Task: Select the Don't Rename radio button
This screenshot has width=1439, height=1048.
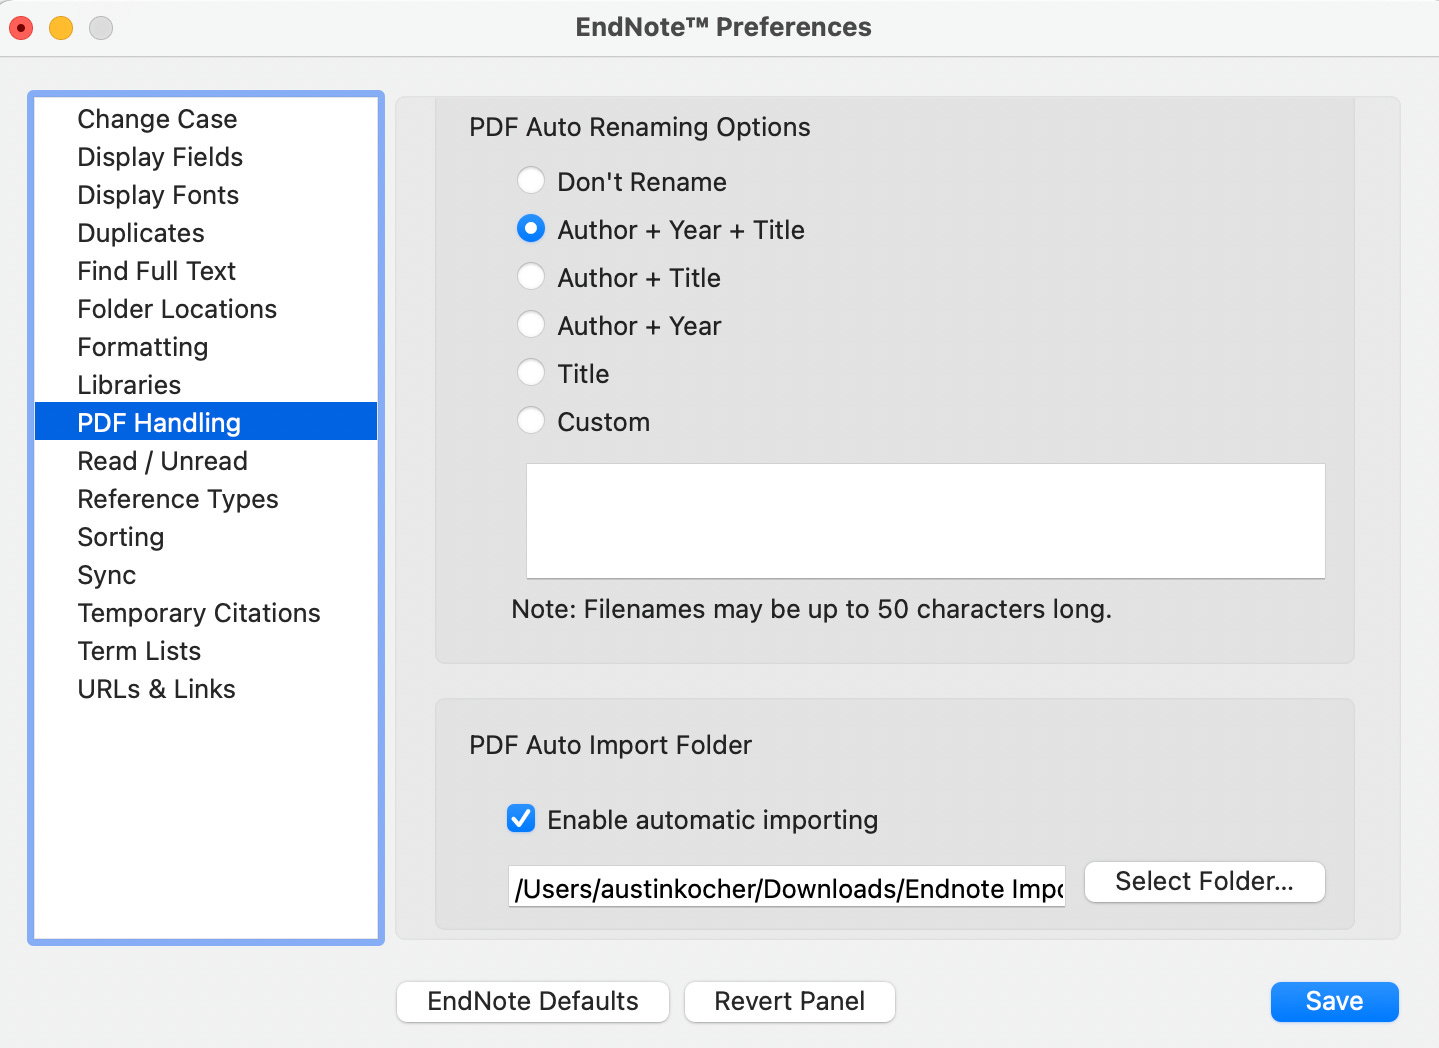Action: (x=531, y=181)
